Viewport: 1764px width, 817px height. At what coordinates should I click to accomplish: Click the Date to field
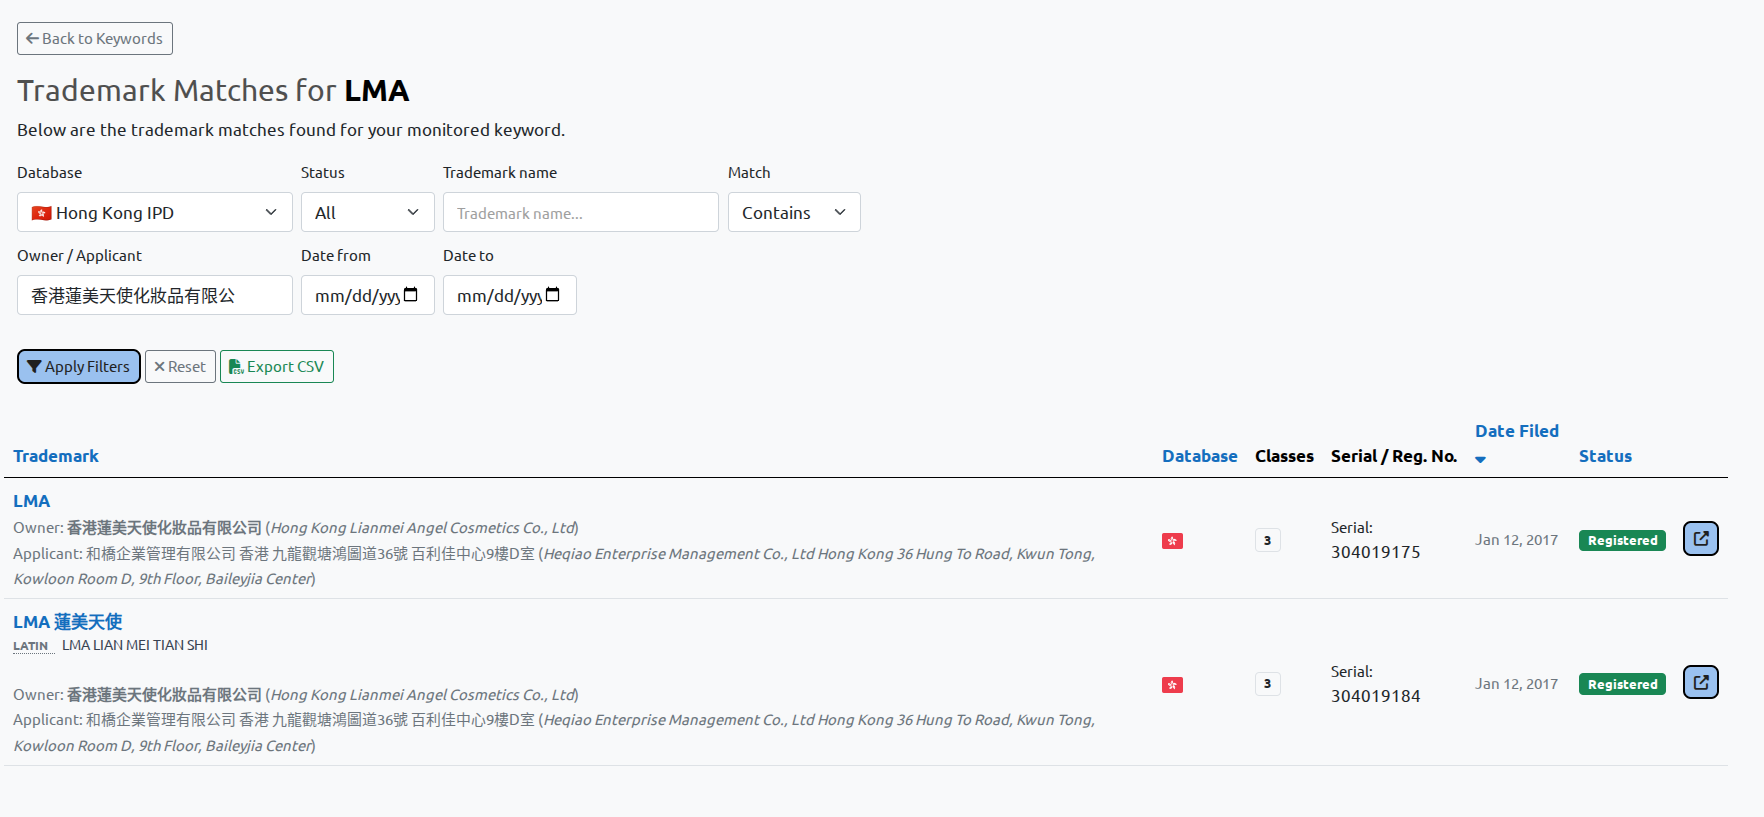point(510,295)
